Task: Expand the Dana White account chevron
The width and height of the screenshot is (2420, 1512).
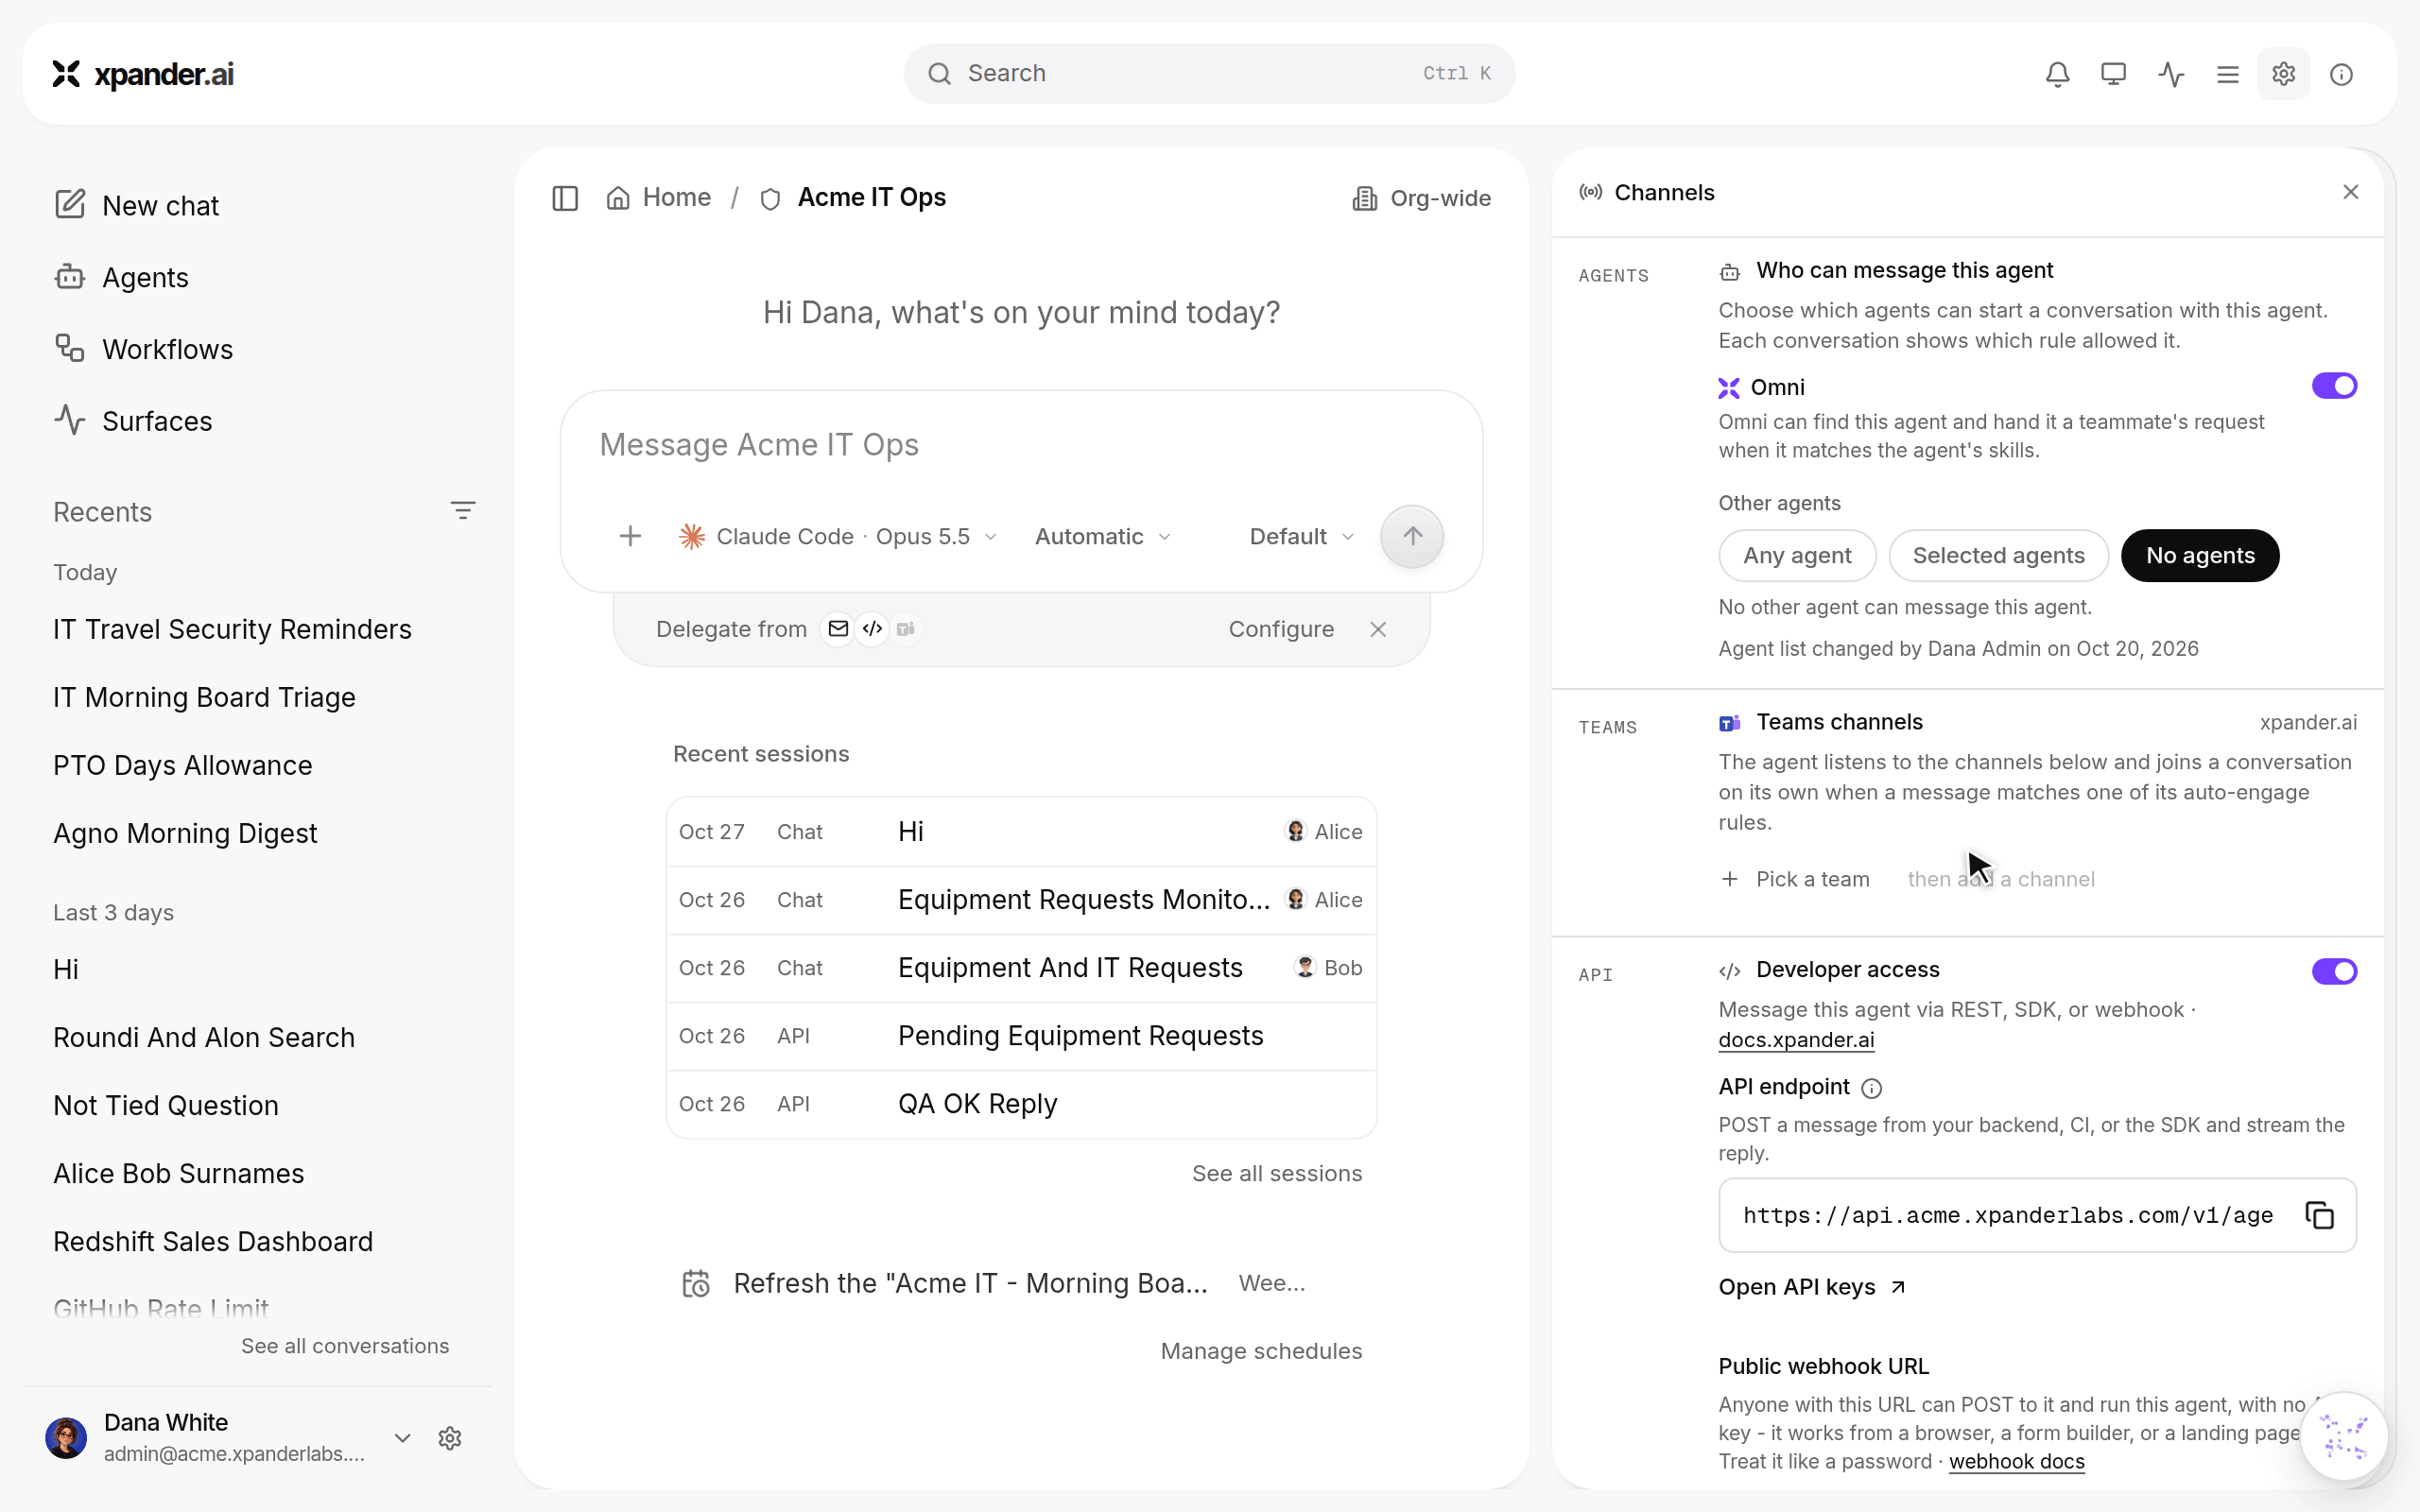Action: 402,1438
